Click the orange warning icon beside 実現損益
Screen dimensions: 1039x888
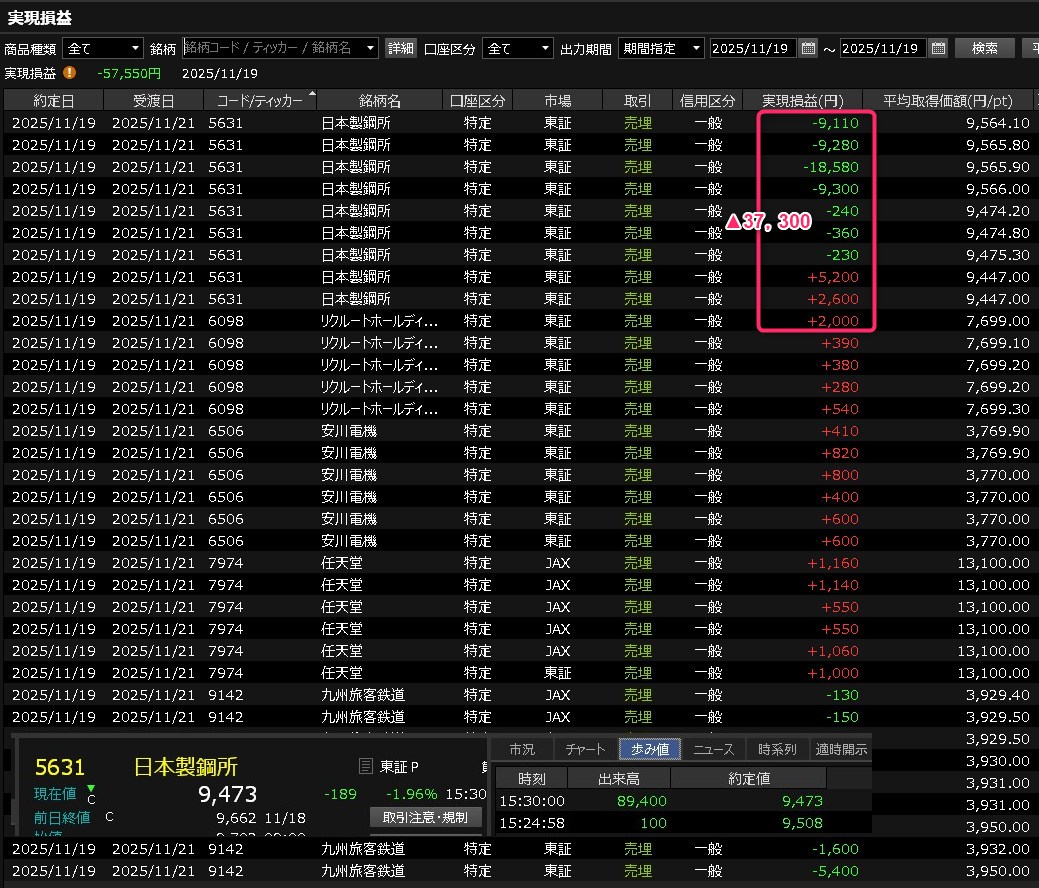point(69,73)
